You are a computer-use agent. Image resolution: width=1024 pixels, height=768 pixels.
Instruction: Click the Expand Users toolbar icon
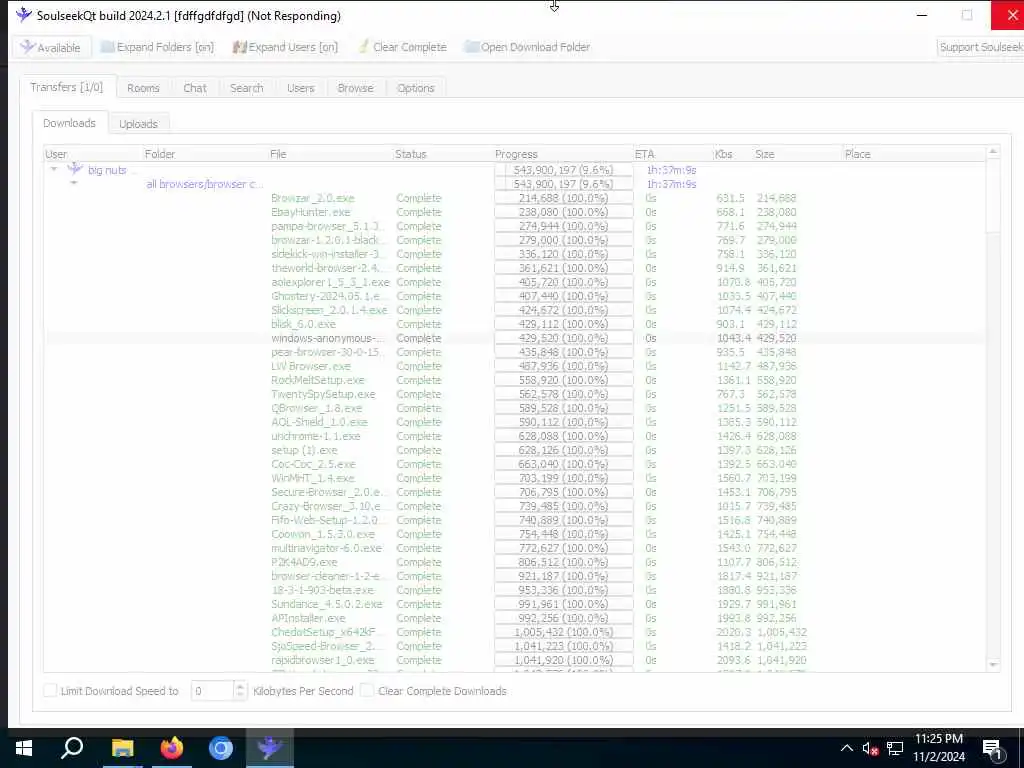click(240, 47)
